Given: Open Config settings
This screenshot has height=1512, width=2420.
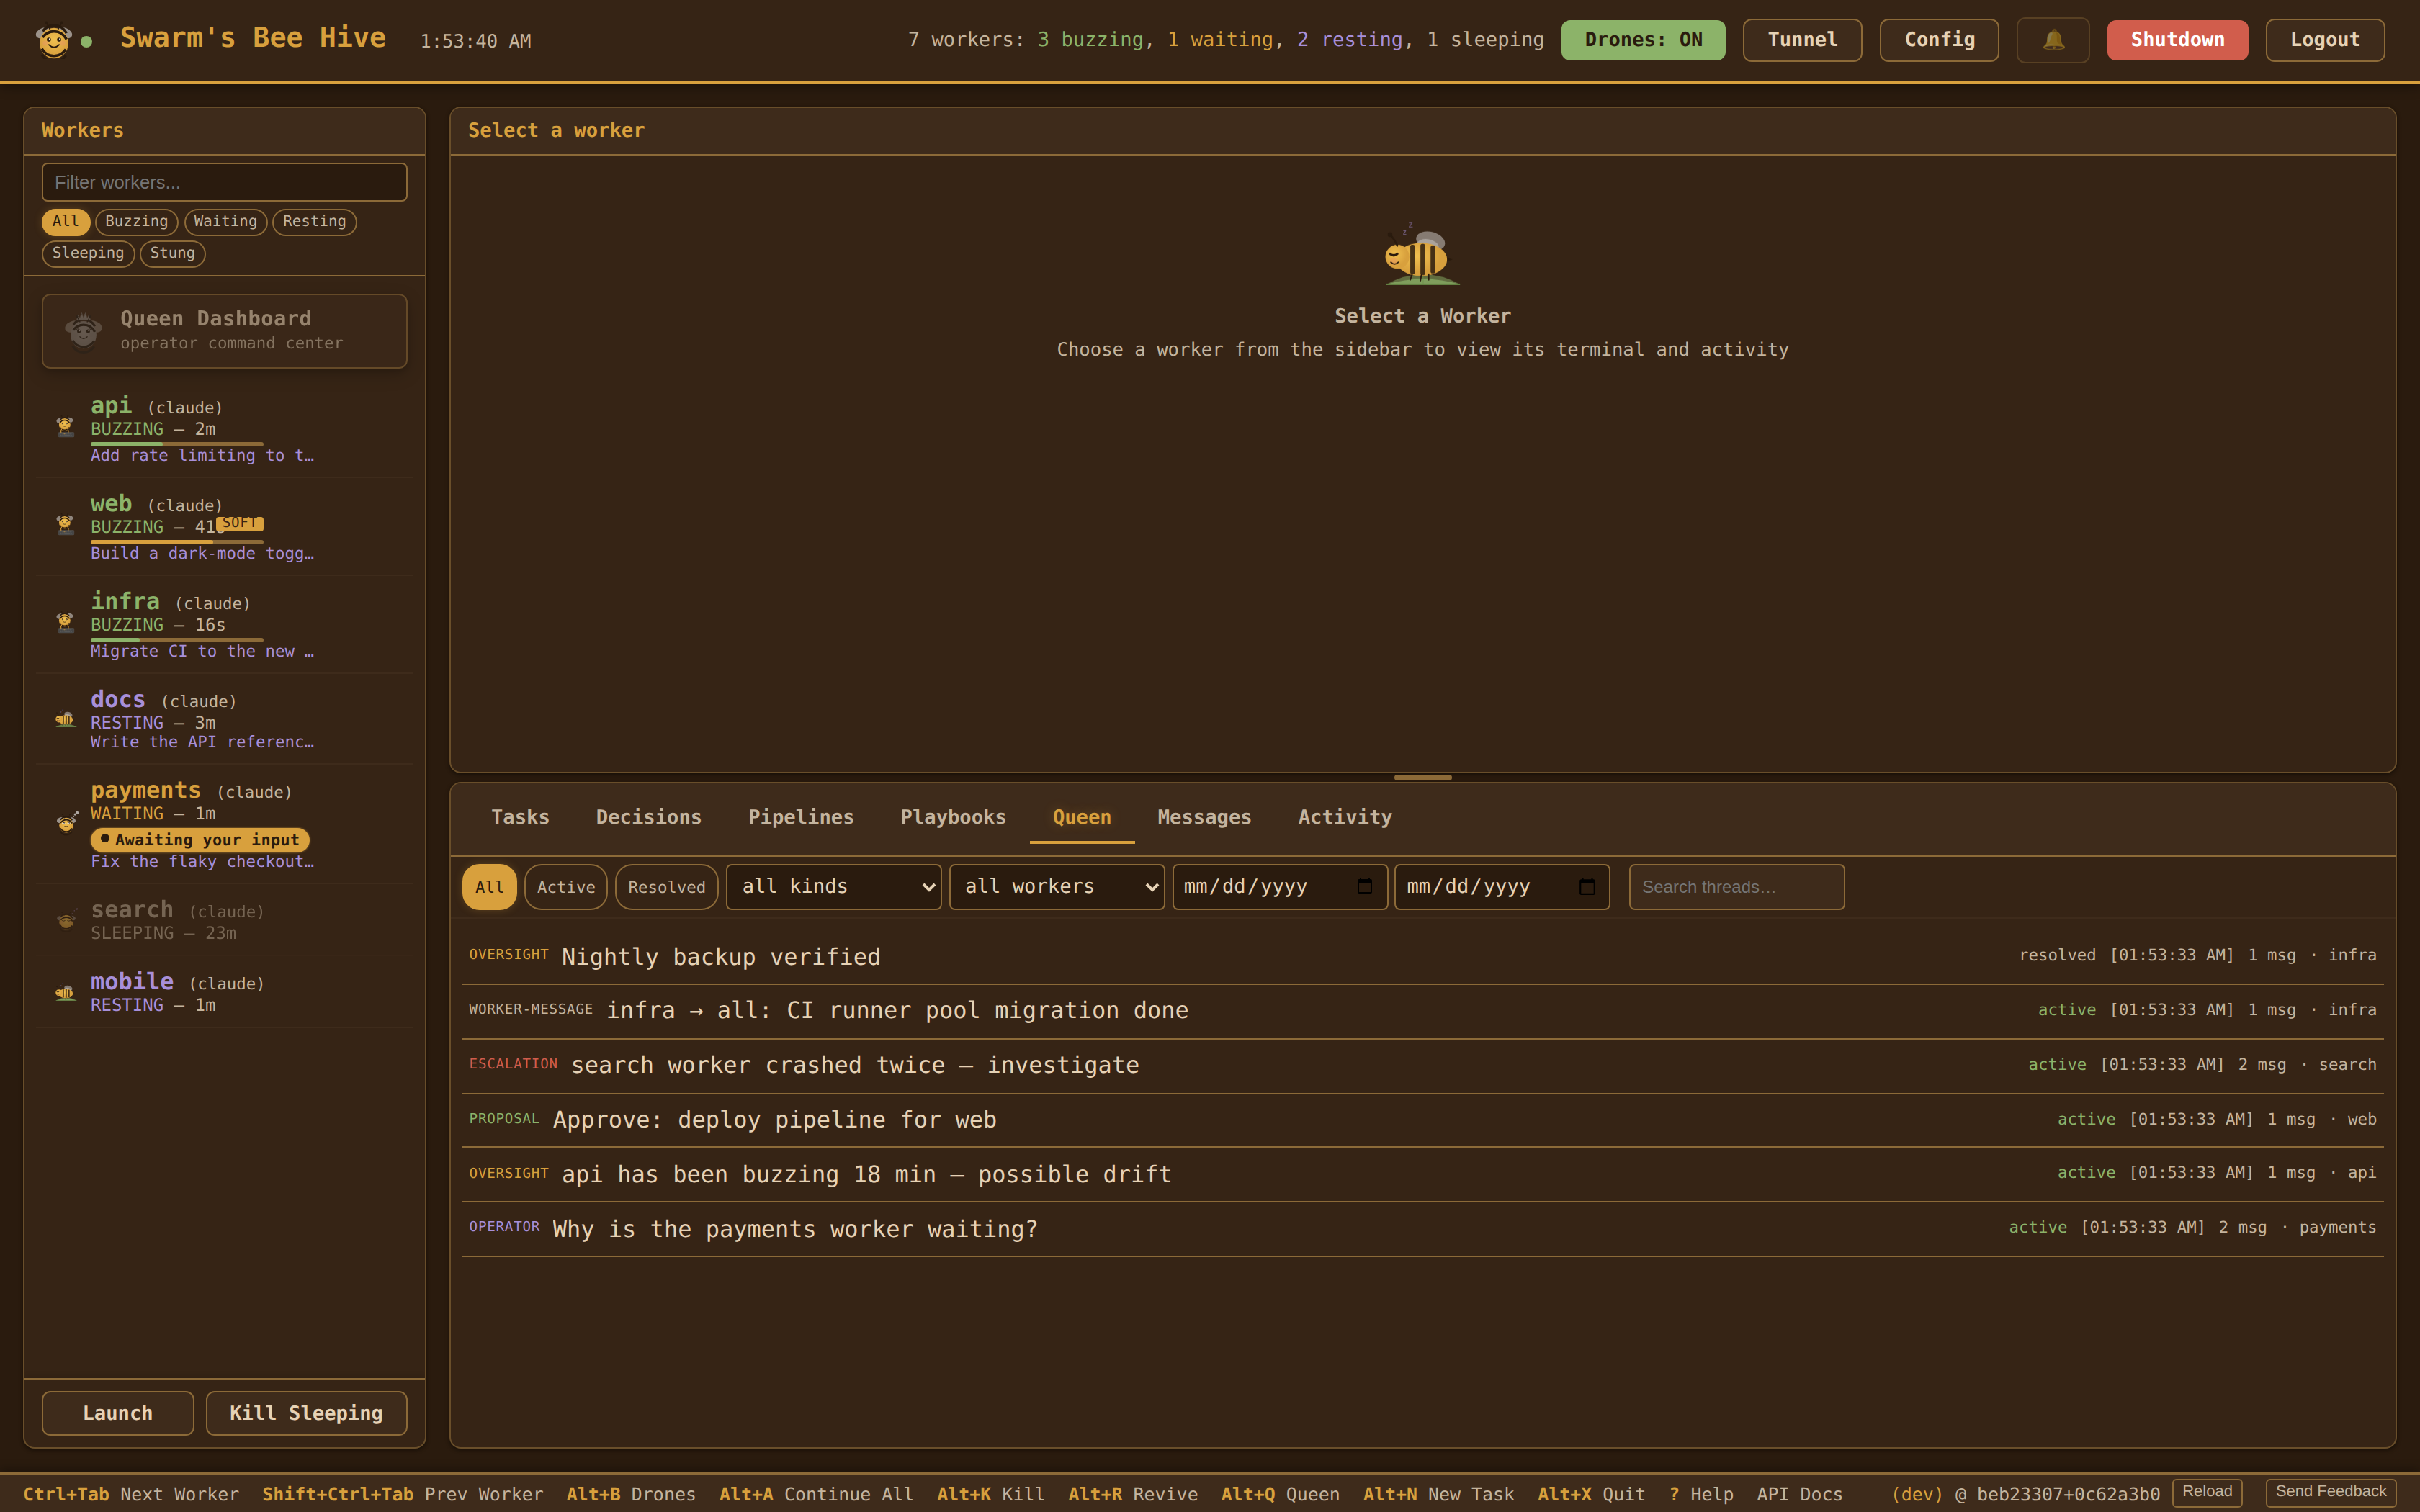Looking at the screenshot, I should tap(1939, 40).
